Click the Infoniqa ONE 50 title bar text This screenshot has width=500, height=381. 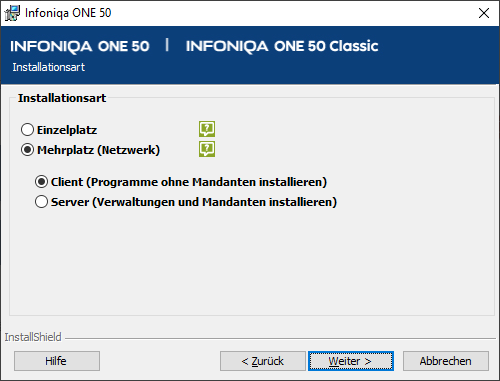point(68,13)
